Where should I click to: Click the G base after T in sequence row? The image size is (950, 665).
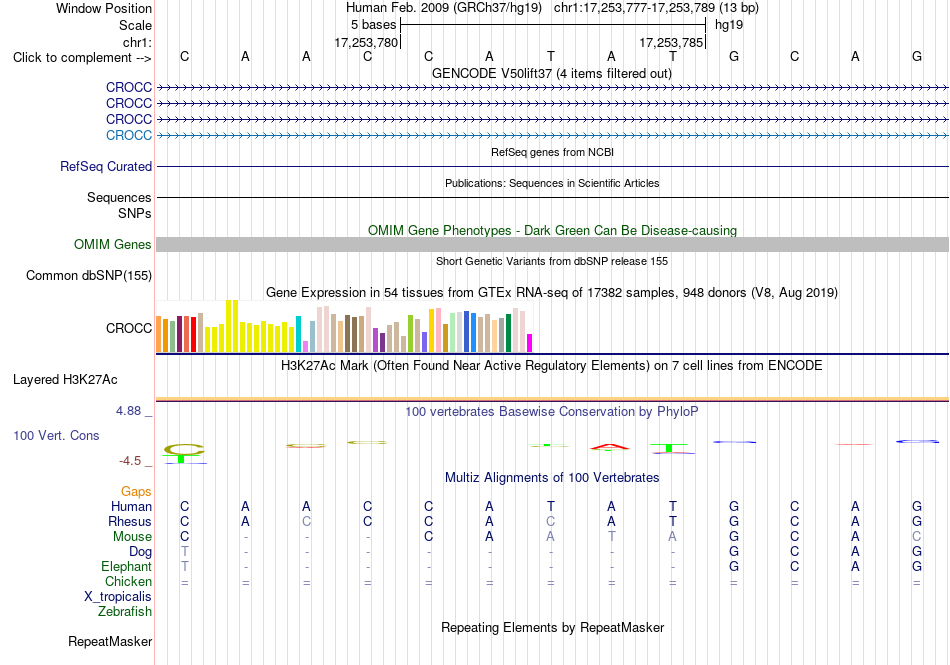(x=734, y=56)
